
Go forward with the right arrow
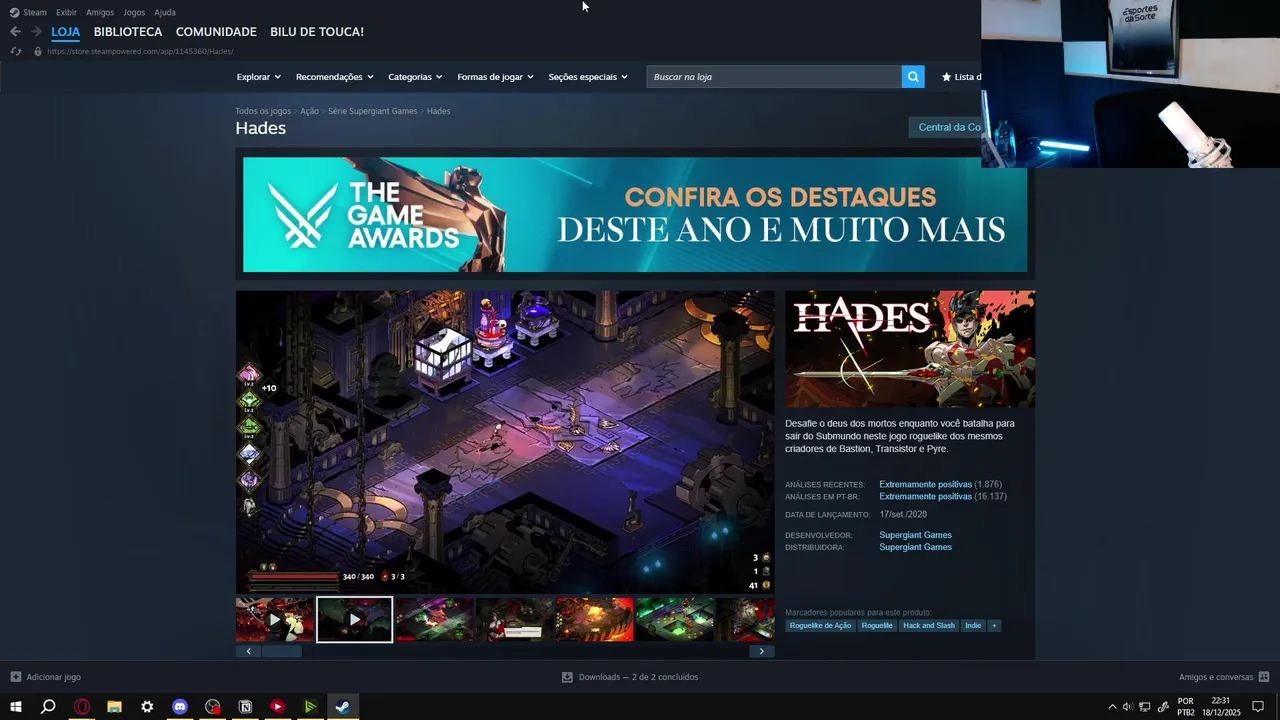(36, 32)
